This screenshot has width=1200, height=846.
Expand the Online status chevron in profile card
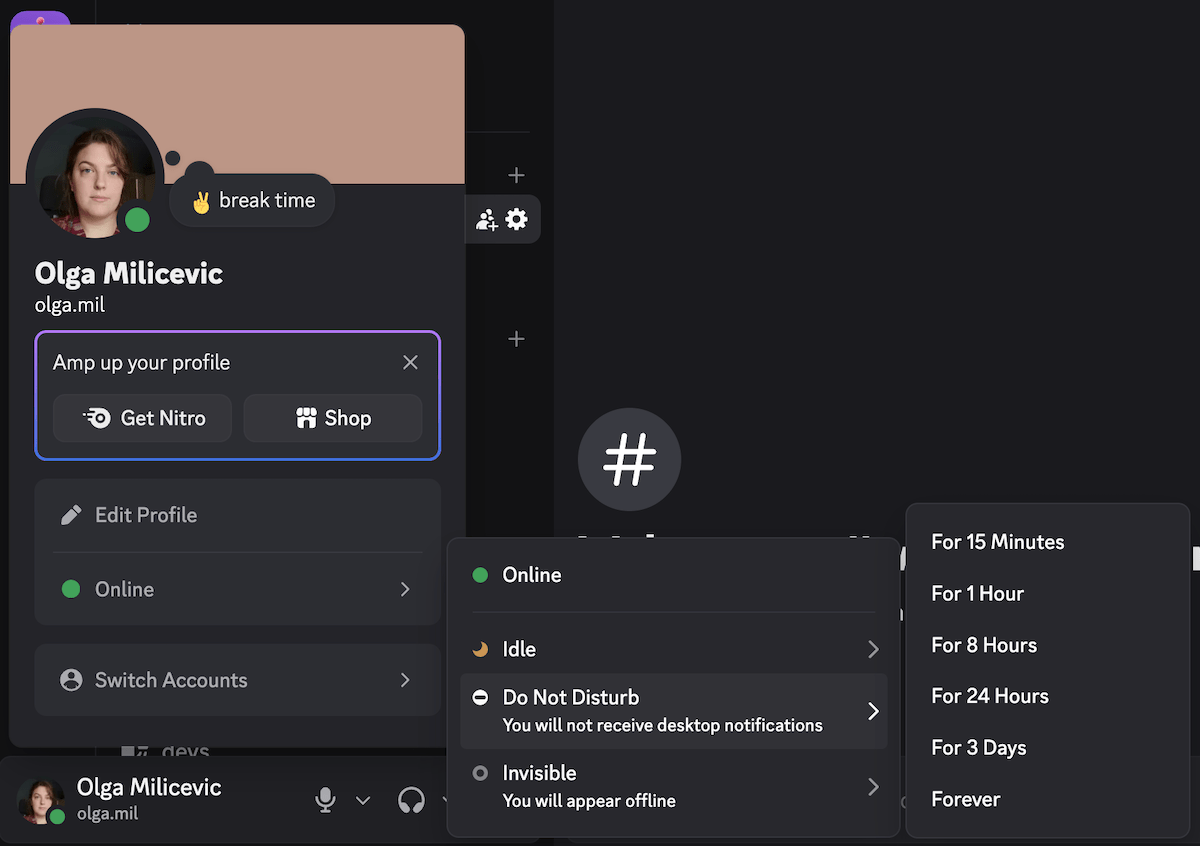pos(405,589)
